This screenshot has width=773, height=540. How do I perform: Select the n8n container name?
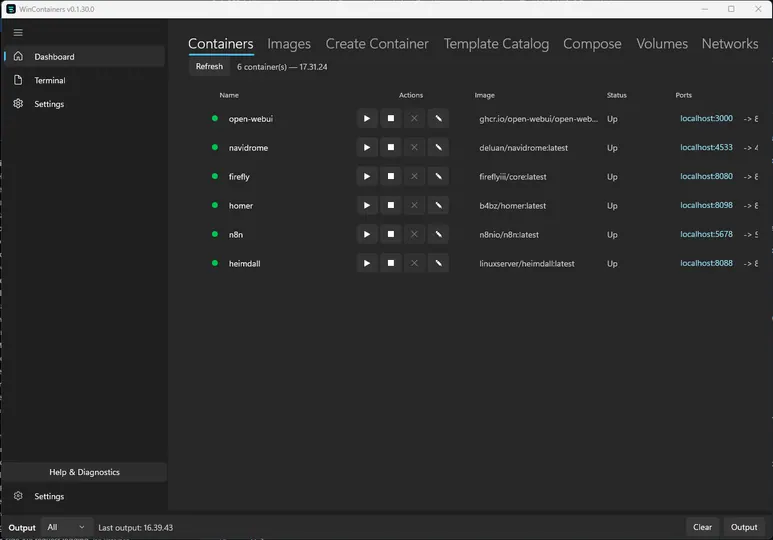click(x=236, y=235)
